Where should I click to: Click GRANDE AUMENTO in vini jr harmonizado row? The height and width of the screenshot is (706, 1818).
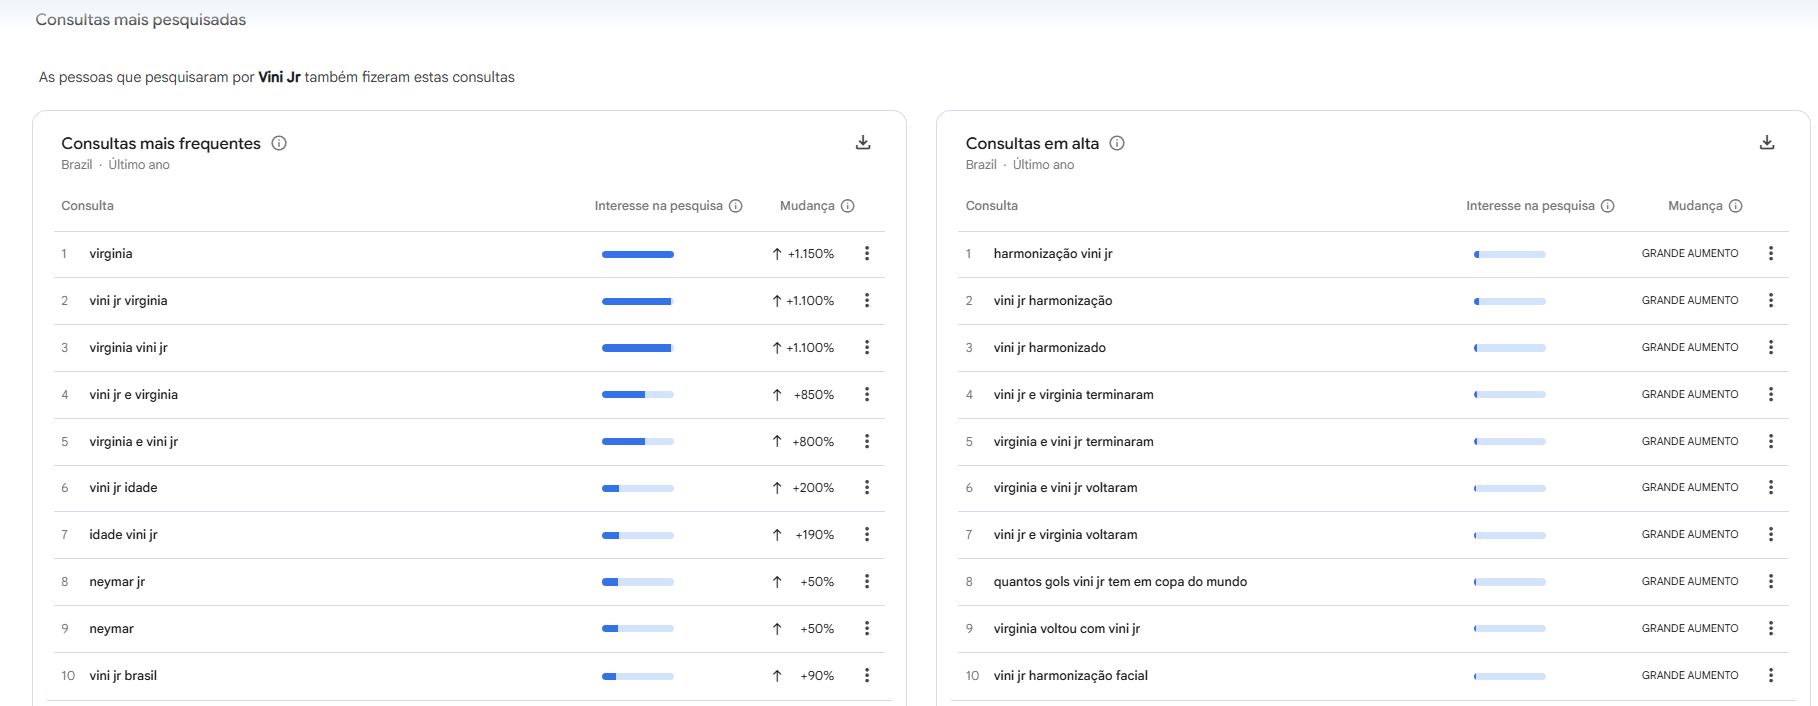coord(1690,347)
